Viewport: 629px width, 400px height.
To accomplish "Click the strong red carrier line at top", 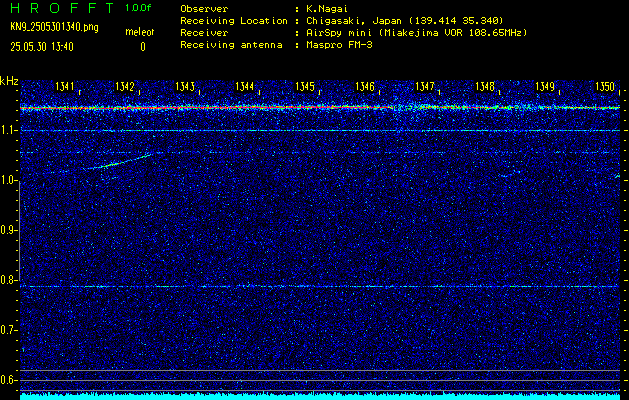I will click(320, 108).
